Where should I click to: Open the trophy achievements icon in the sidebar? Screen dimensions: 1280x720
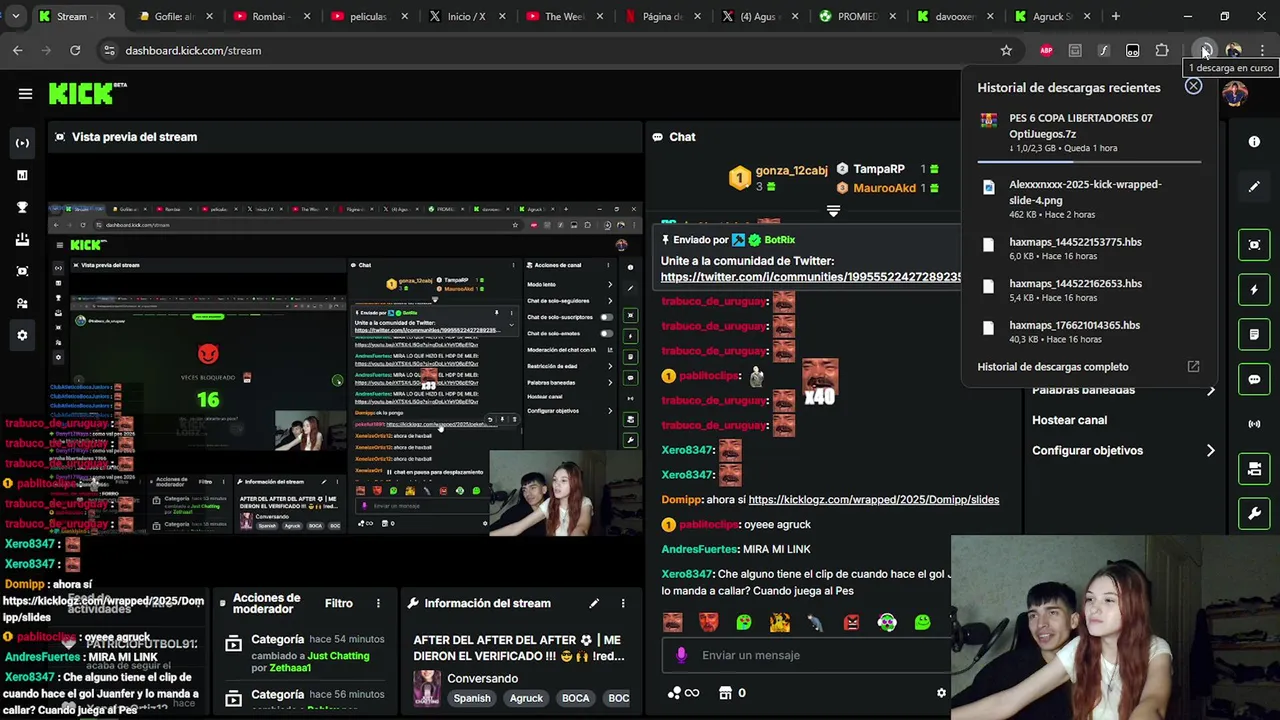tap(22, 207)
